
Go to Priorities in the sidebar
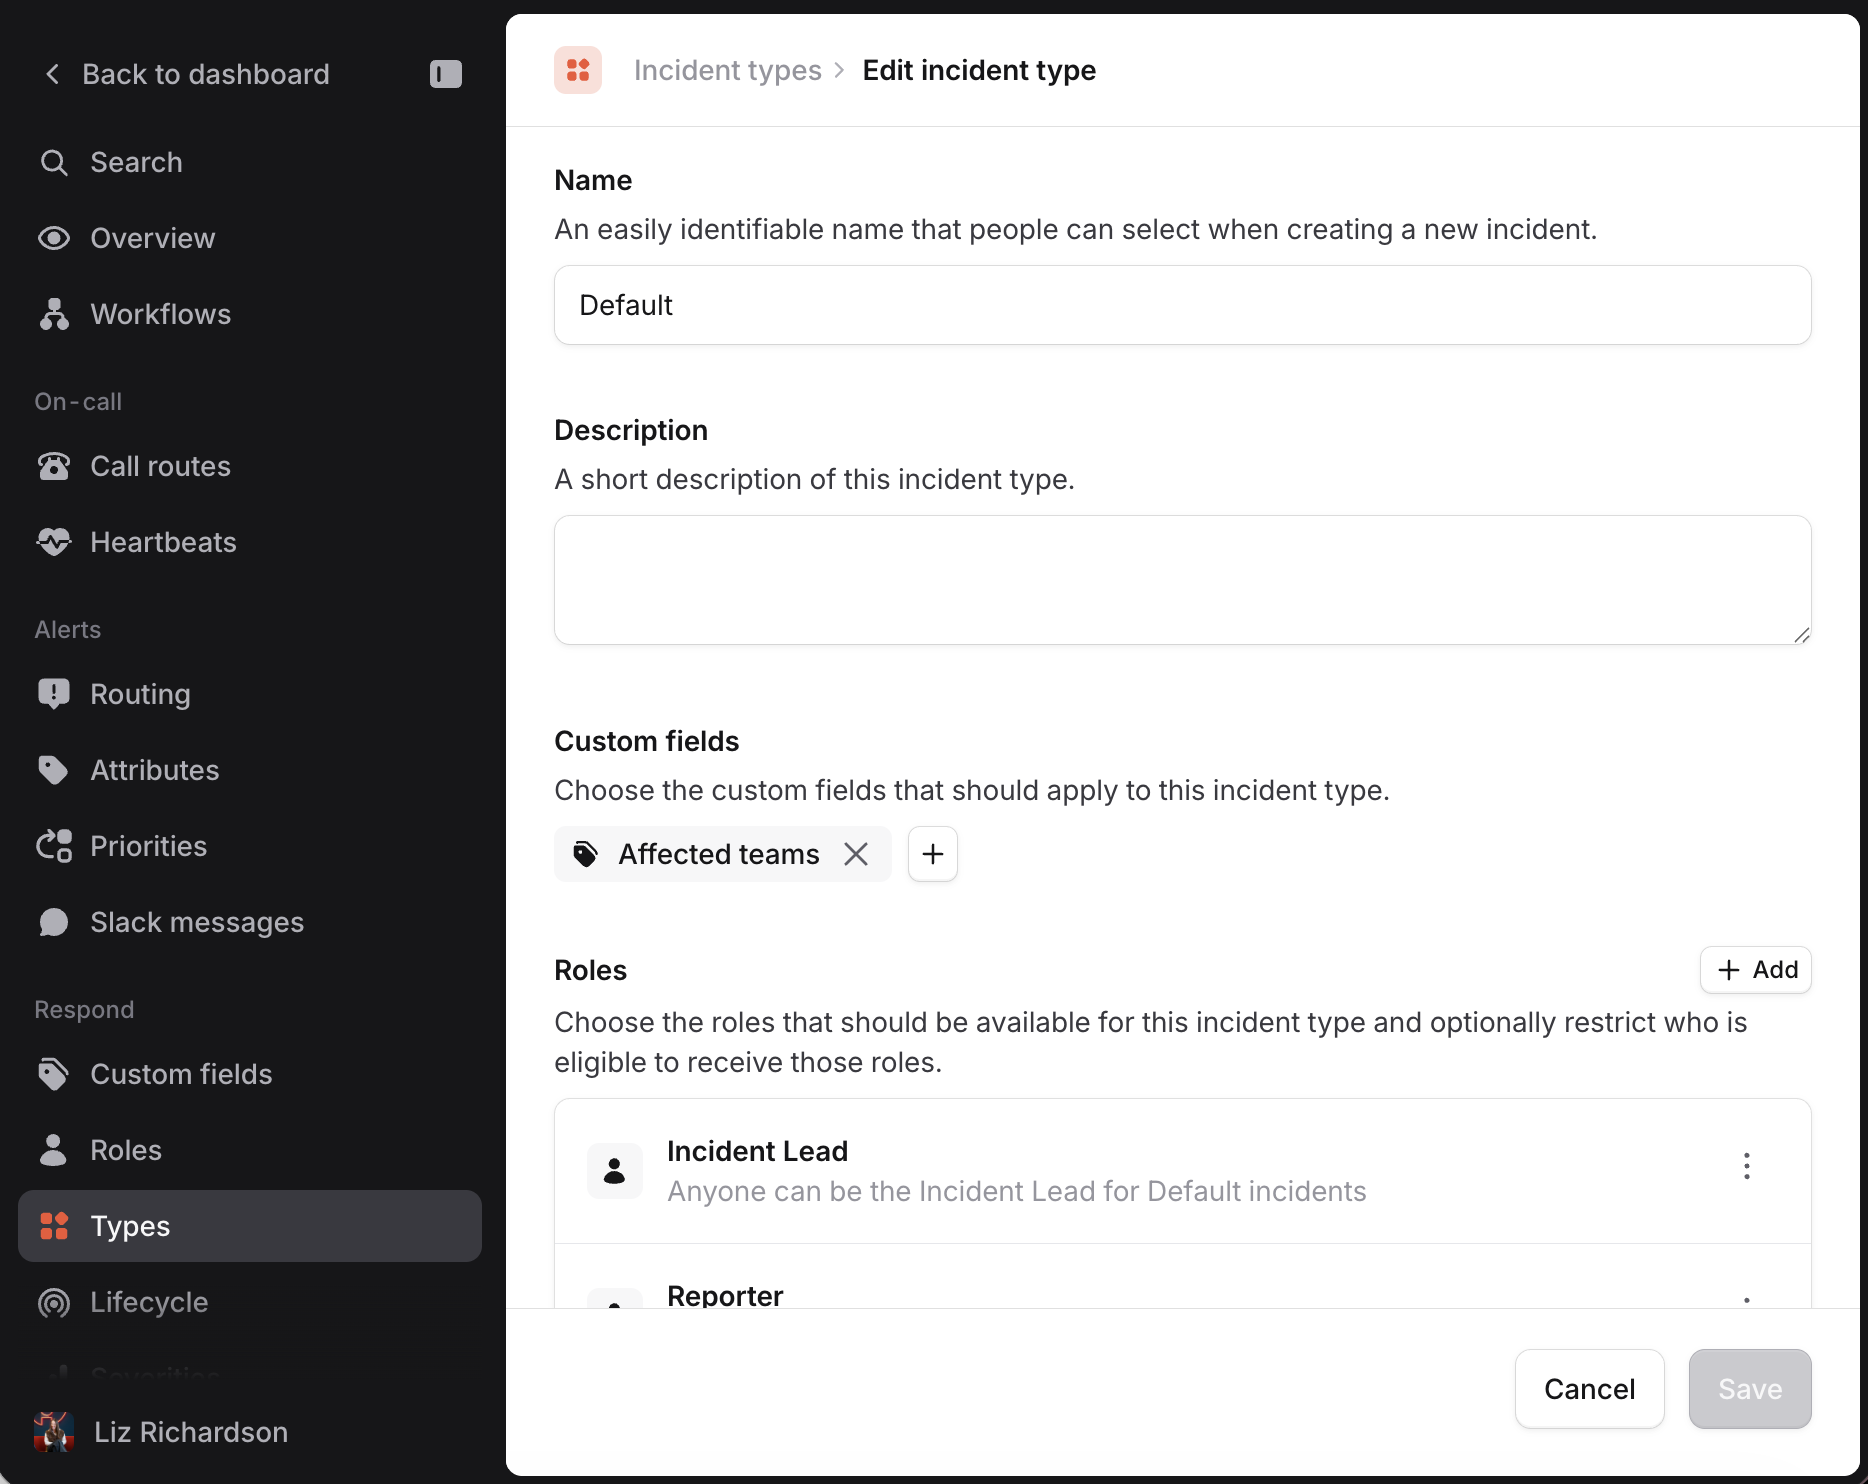click(x=250, y=846)
